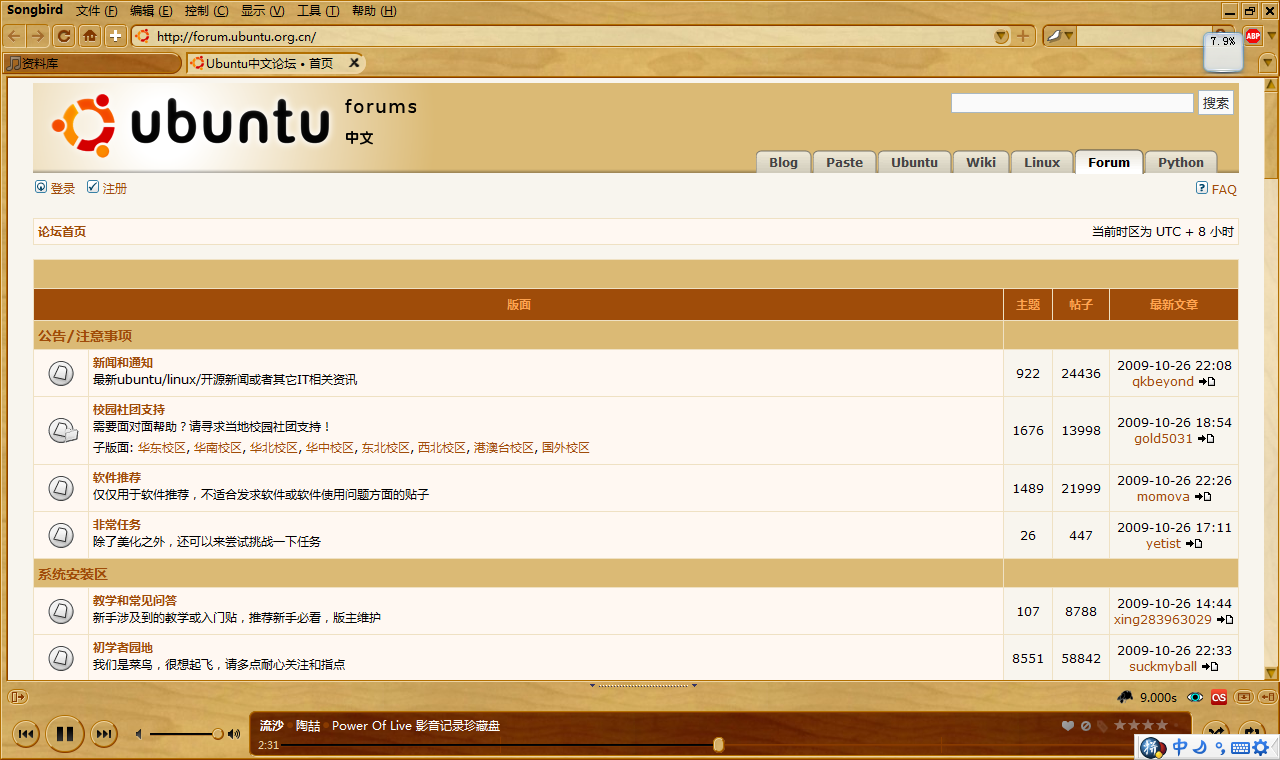Click the song progress seek bar handle
The width and height of the screenshot is (1280, 760).
click(x=718, y=744)
